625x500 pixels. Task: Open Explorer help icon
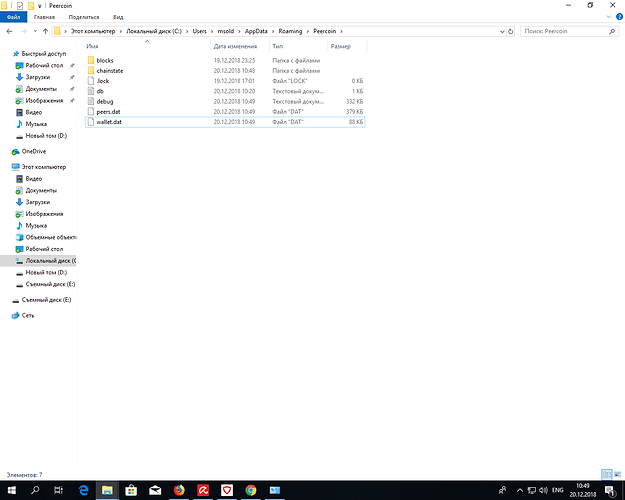620,17
